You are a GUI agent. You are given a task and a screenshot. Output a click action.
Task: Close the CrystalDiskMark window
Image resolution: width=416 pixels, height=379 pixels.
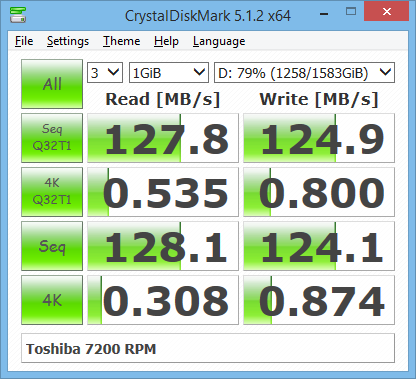click(386, 12)
